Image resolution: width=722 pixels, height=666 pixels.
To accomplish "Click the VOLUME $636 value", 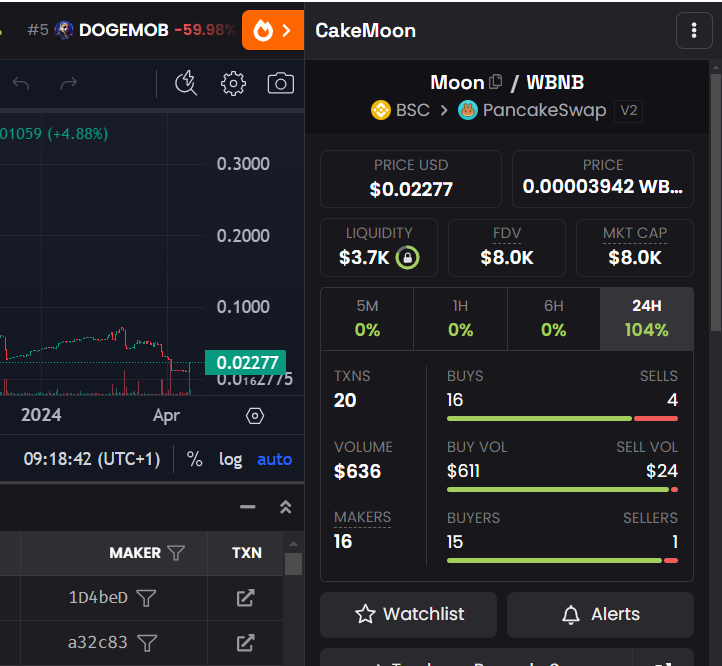I will pos(357,471).
